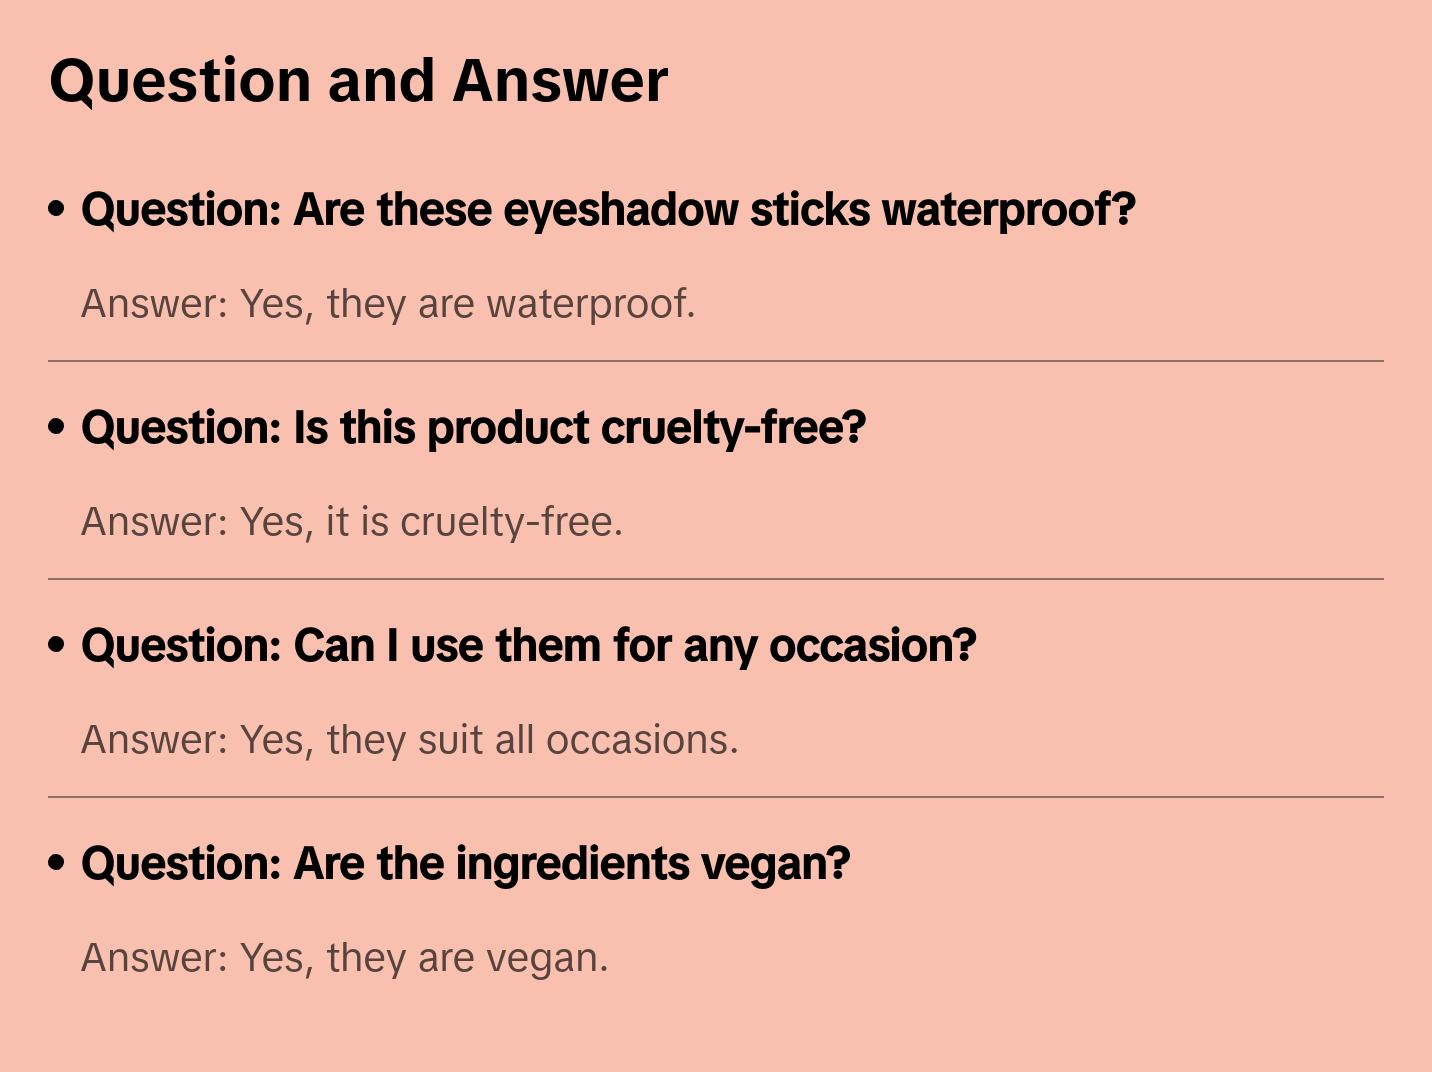Click the answer "Yes, they are vegan."
1432x1072 pixels.
point(345,958)
